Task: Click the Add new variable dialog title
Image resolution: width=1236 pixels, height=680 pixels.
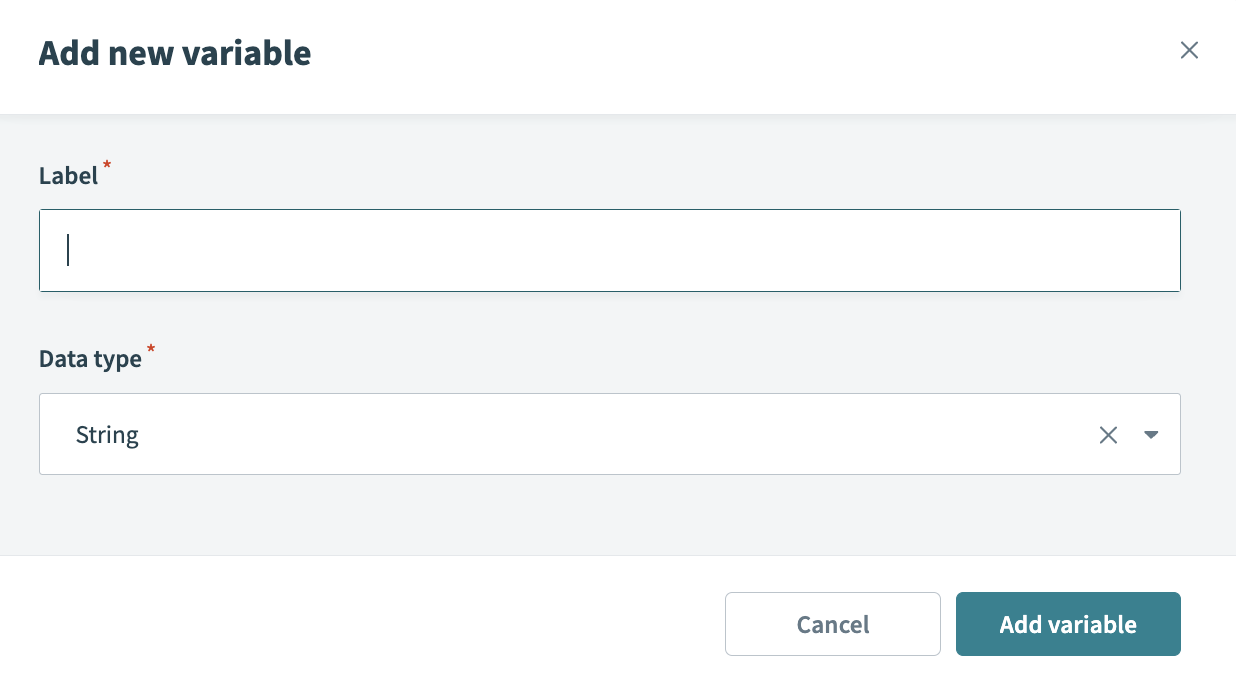Action: pyautogui.click(x=175, y=53)
